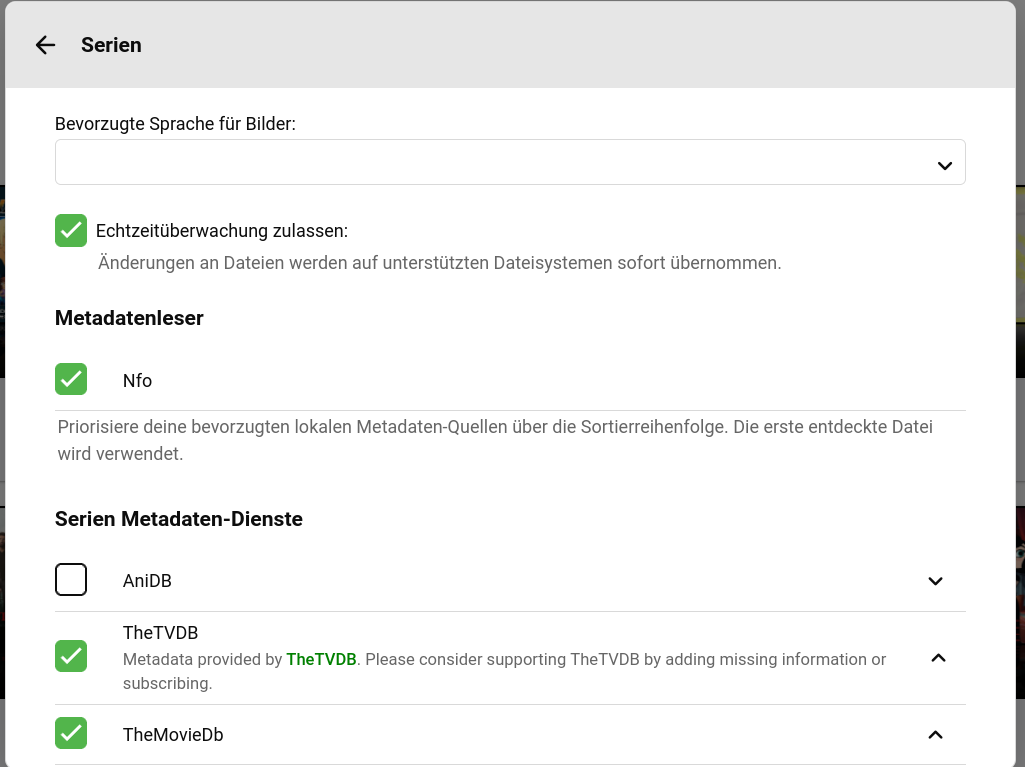Click the TheTVDB service name

(160, 633)
